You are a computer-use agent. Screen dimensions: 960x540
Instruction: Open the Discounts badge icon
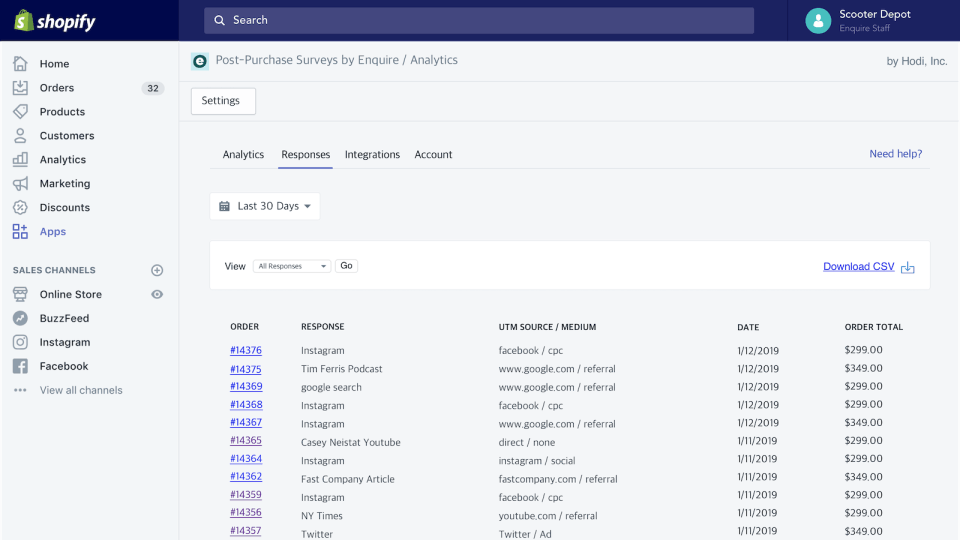tap(20, 208)
